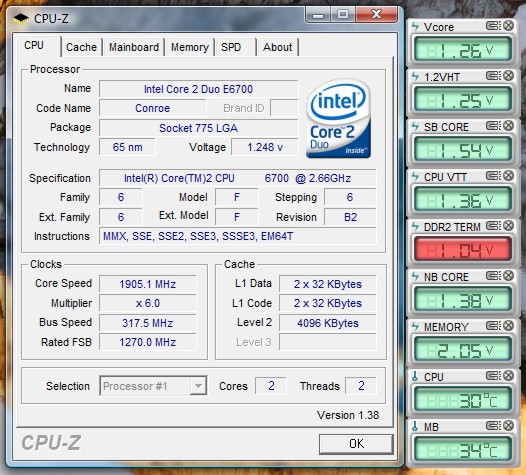526x475 pixels.
Task: Click the rated FSB value "1270.0 MHz"
Action: click(x=148, y=342)
